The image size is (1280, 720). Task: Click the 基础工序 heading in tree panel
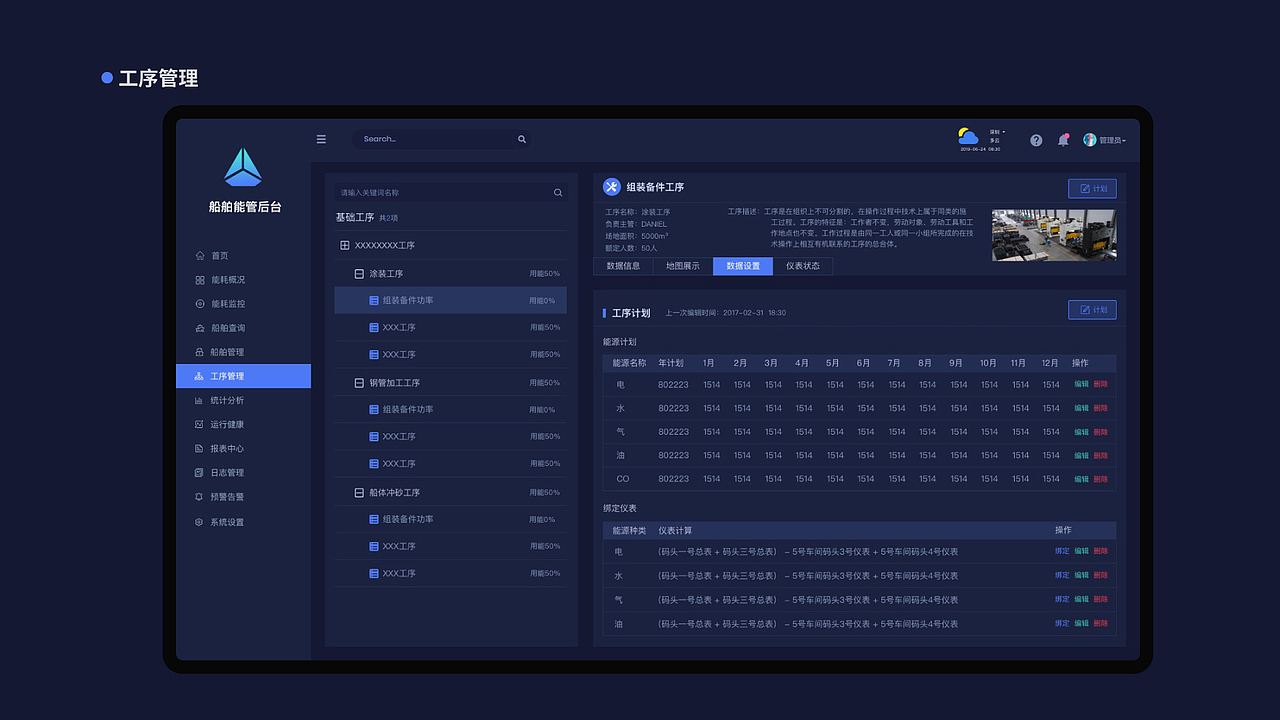pos(354,217)
